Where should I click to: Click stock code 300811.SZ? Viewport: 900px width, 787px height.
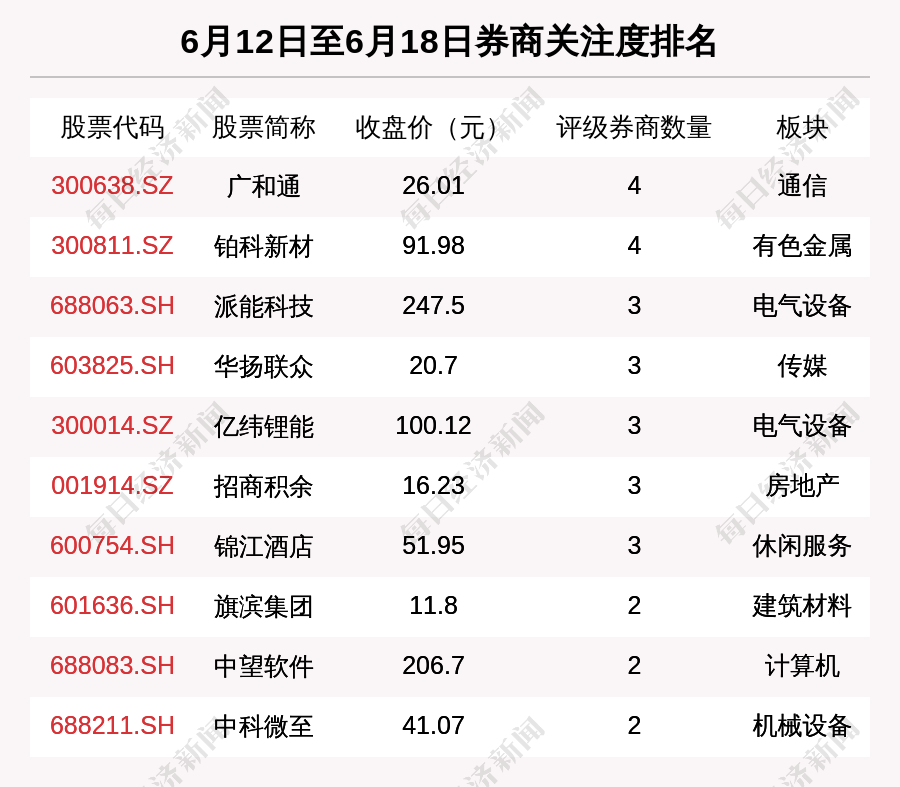click(112, 246)
